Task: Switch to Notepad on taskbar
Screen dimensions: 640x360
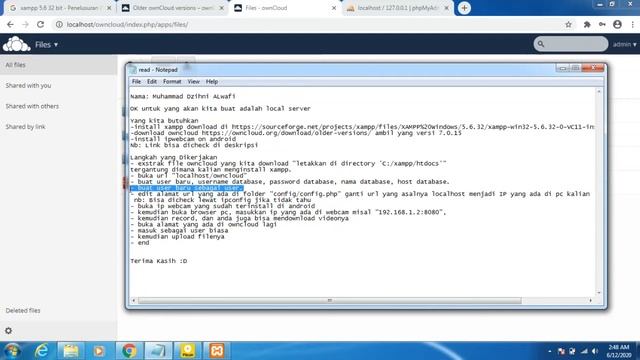Action: 158,351
